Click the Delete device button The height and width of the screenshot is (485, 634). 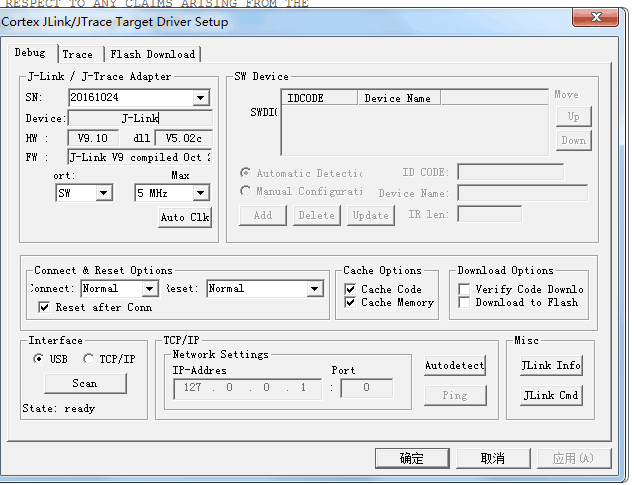pyautogui.click(x=317, y=216)
